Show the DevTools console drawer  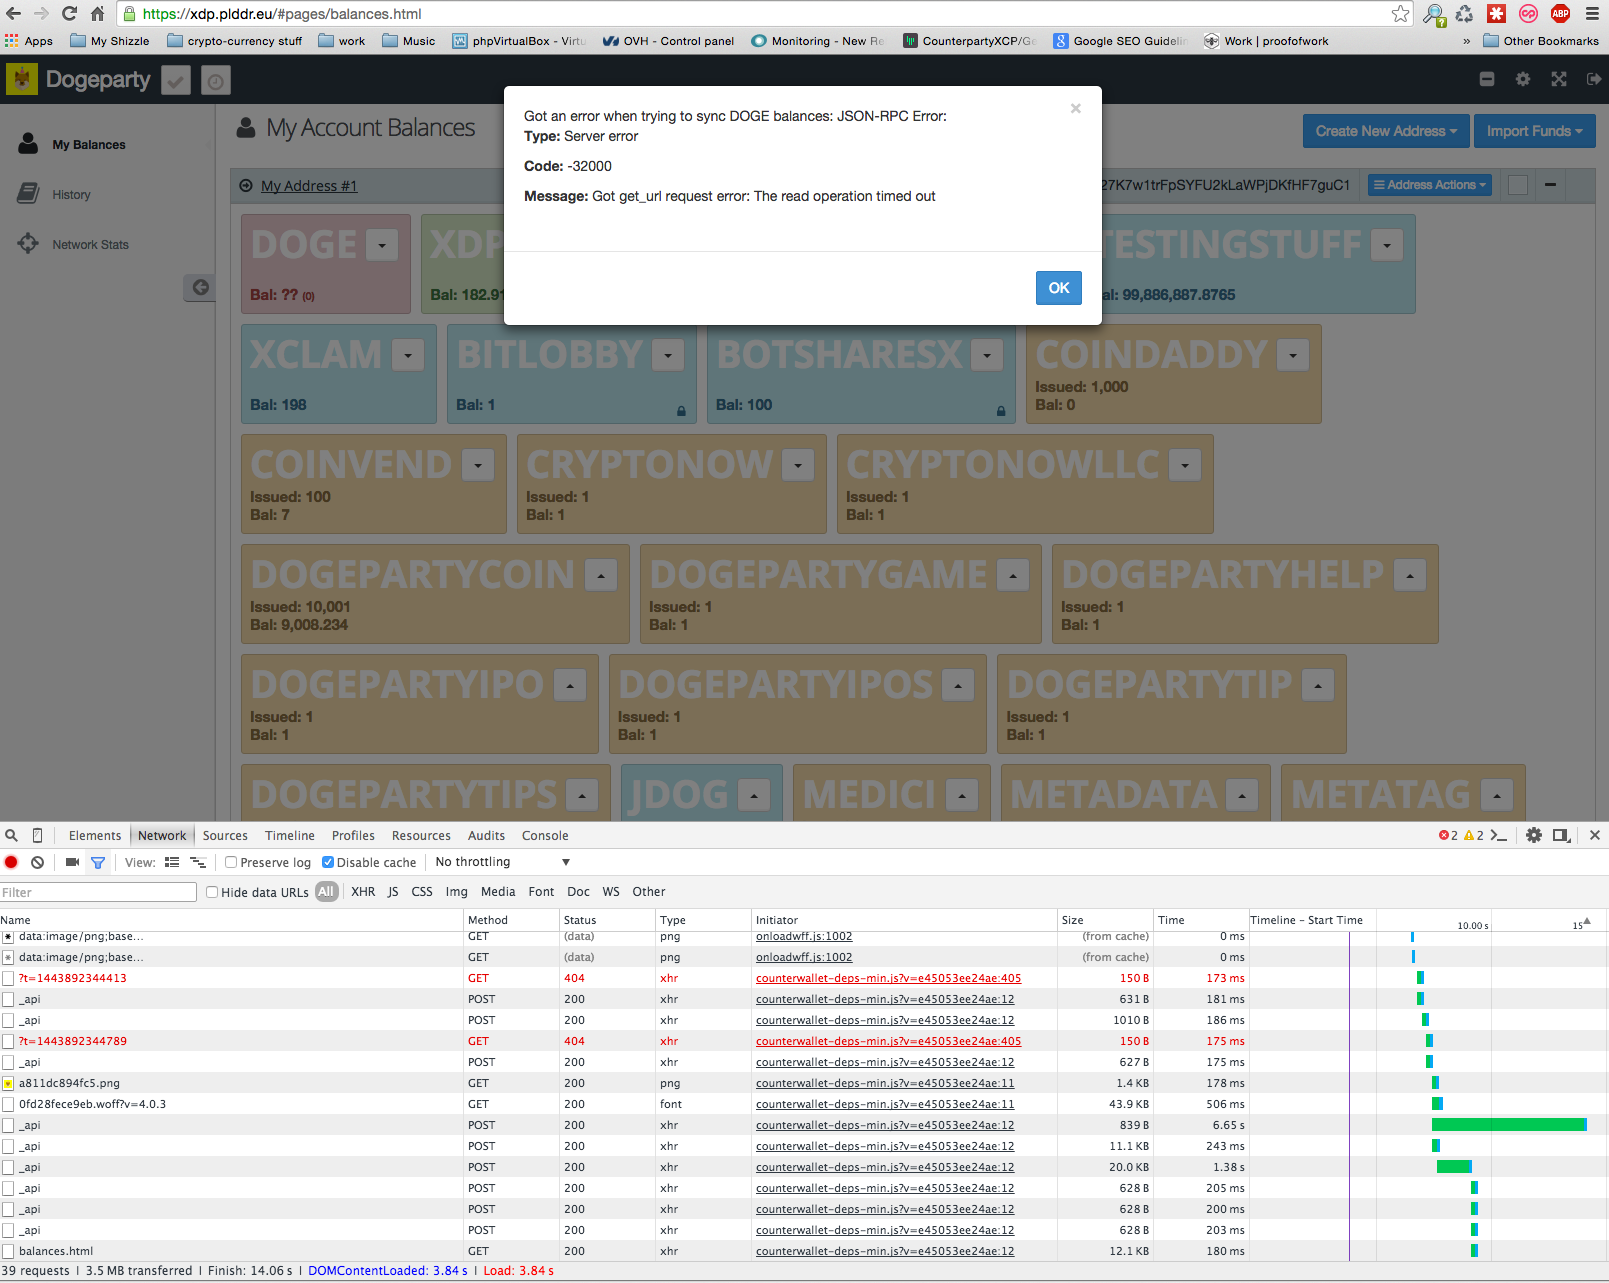pyautogui.click(x=1498, y=835)
